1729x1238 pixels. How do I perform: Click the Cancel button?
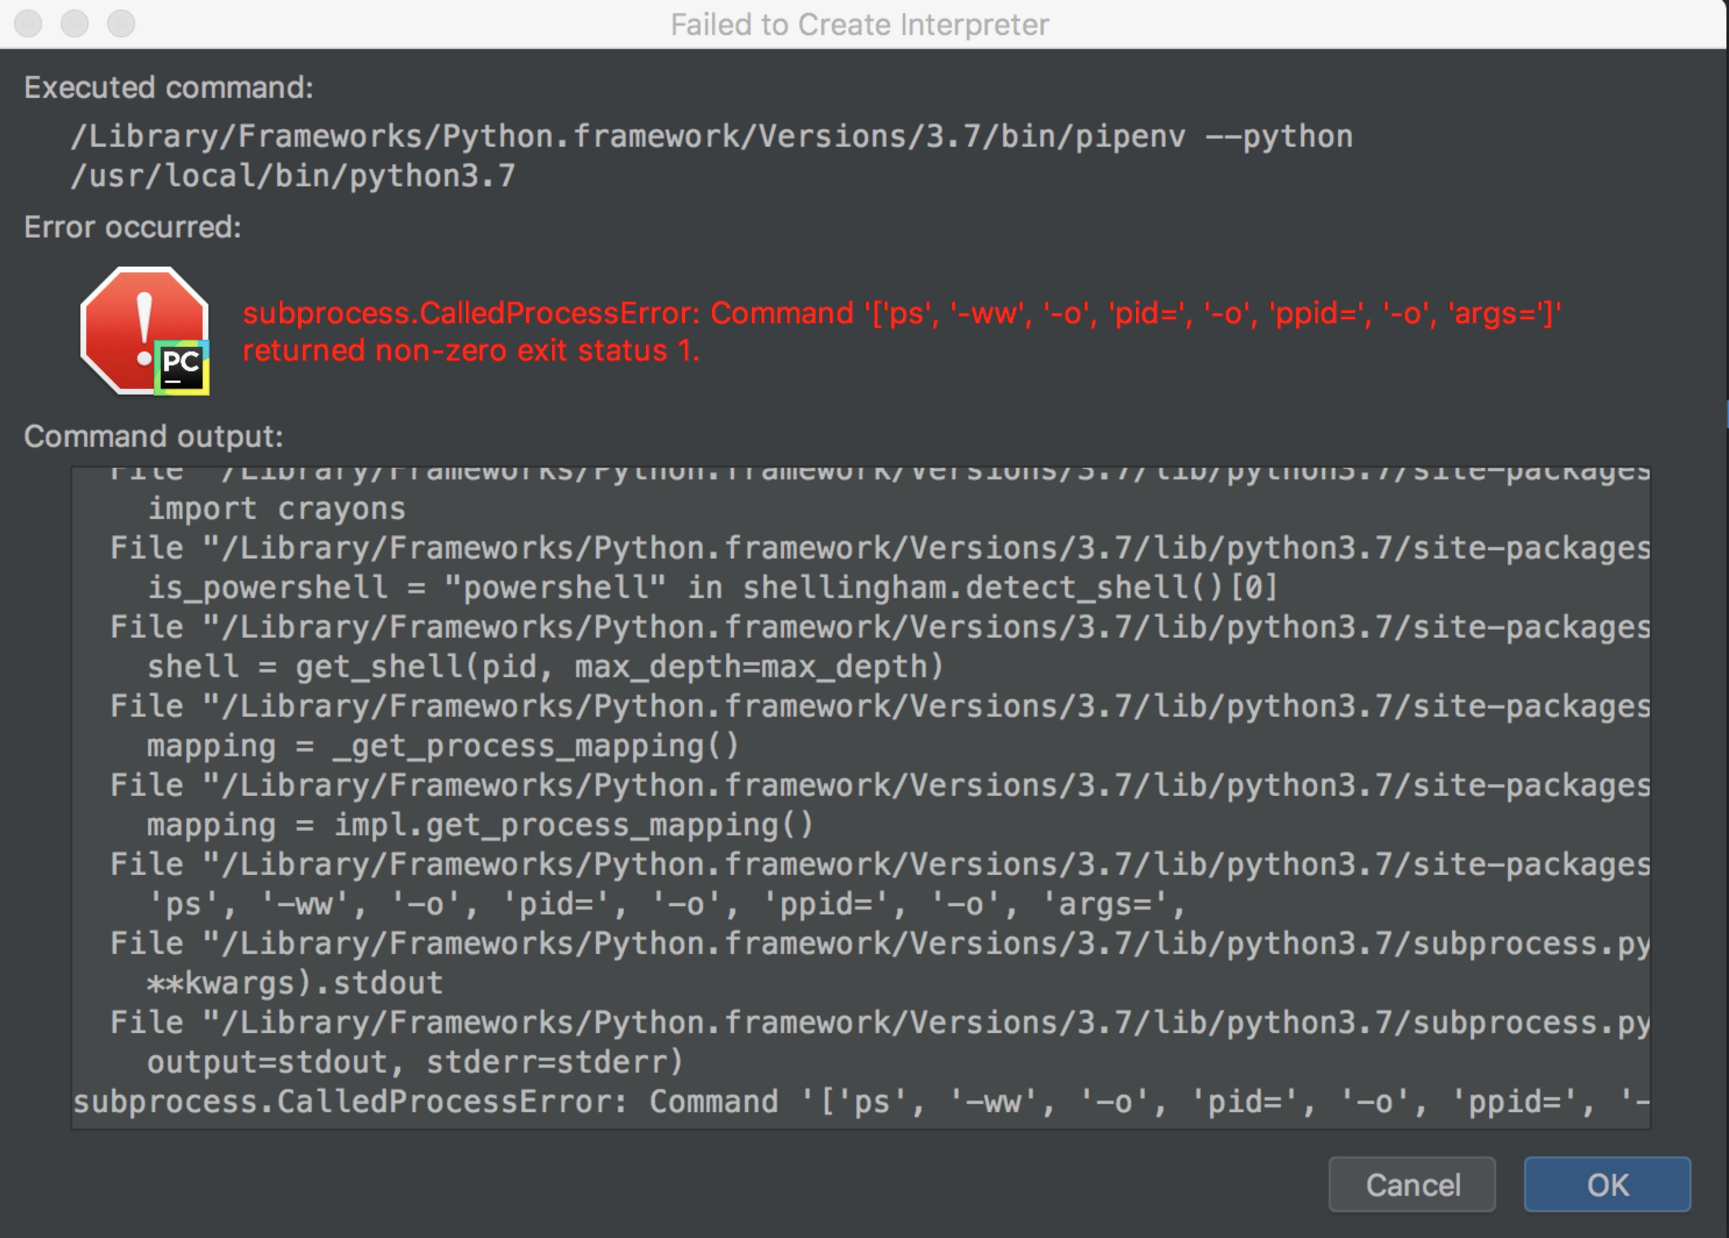click(x=1412, y=1185)
